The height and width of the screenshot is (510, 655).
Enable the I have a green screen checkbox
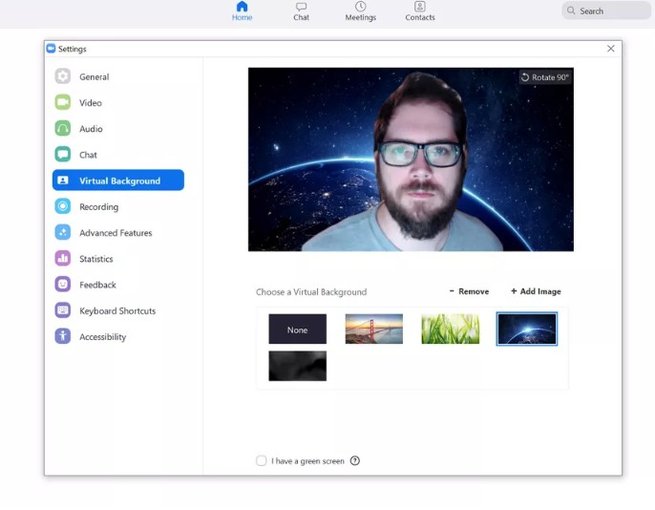coord(261,461)
